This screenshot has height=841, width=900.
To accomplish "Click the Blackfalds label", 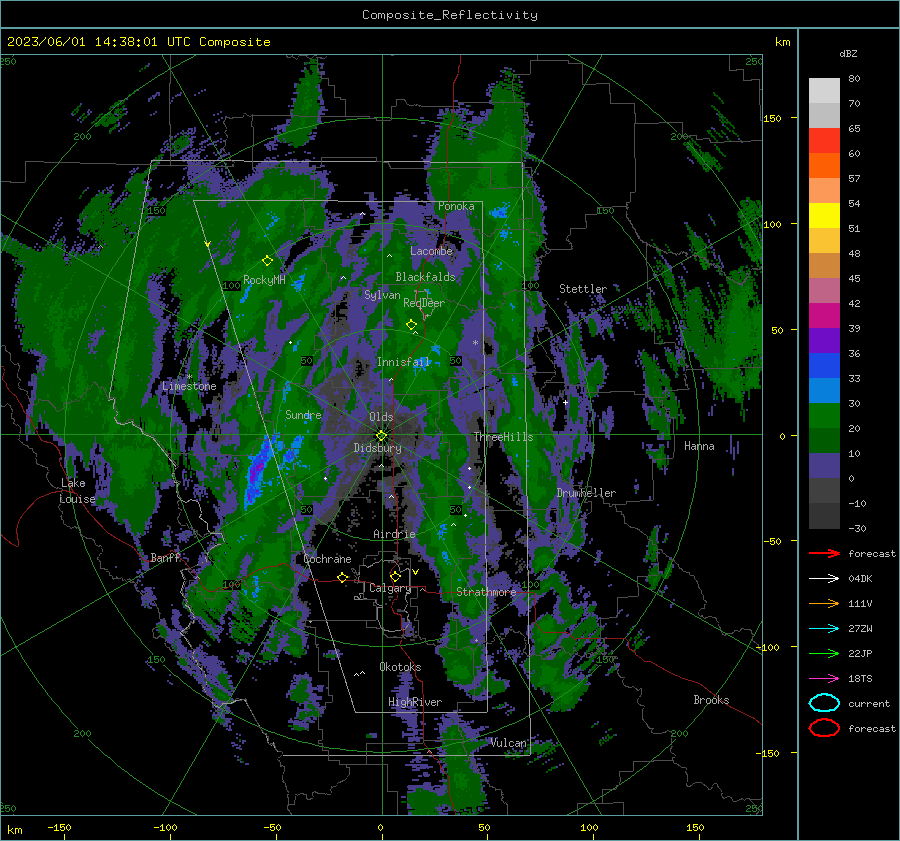I will point(425,277).
